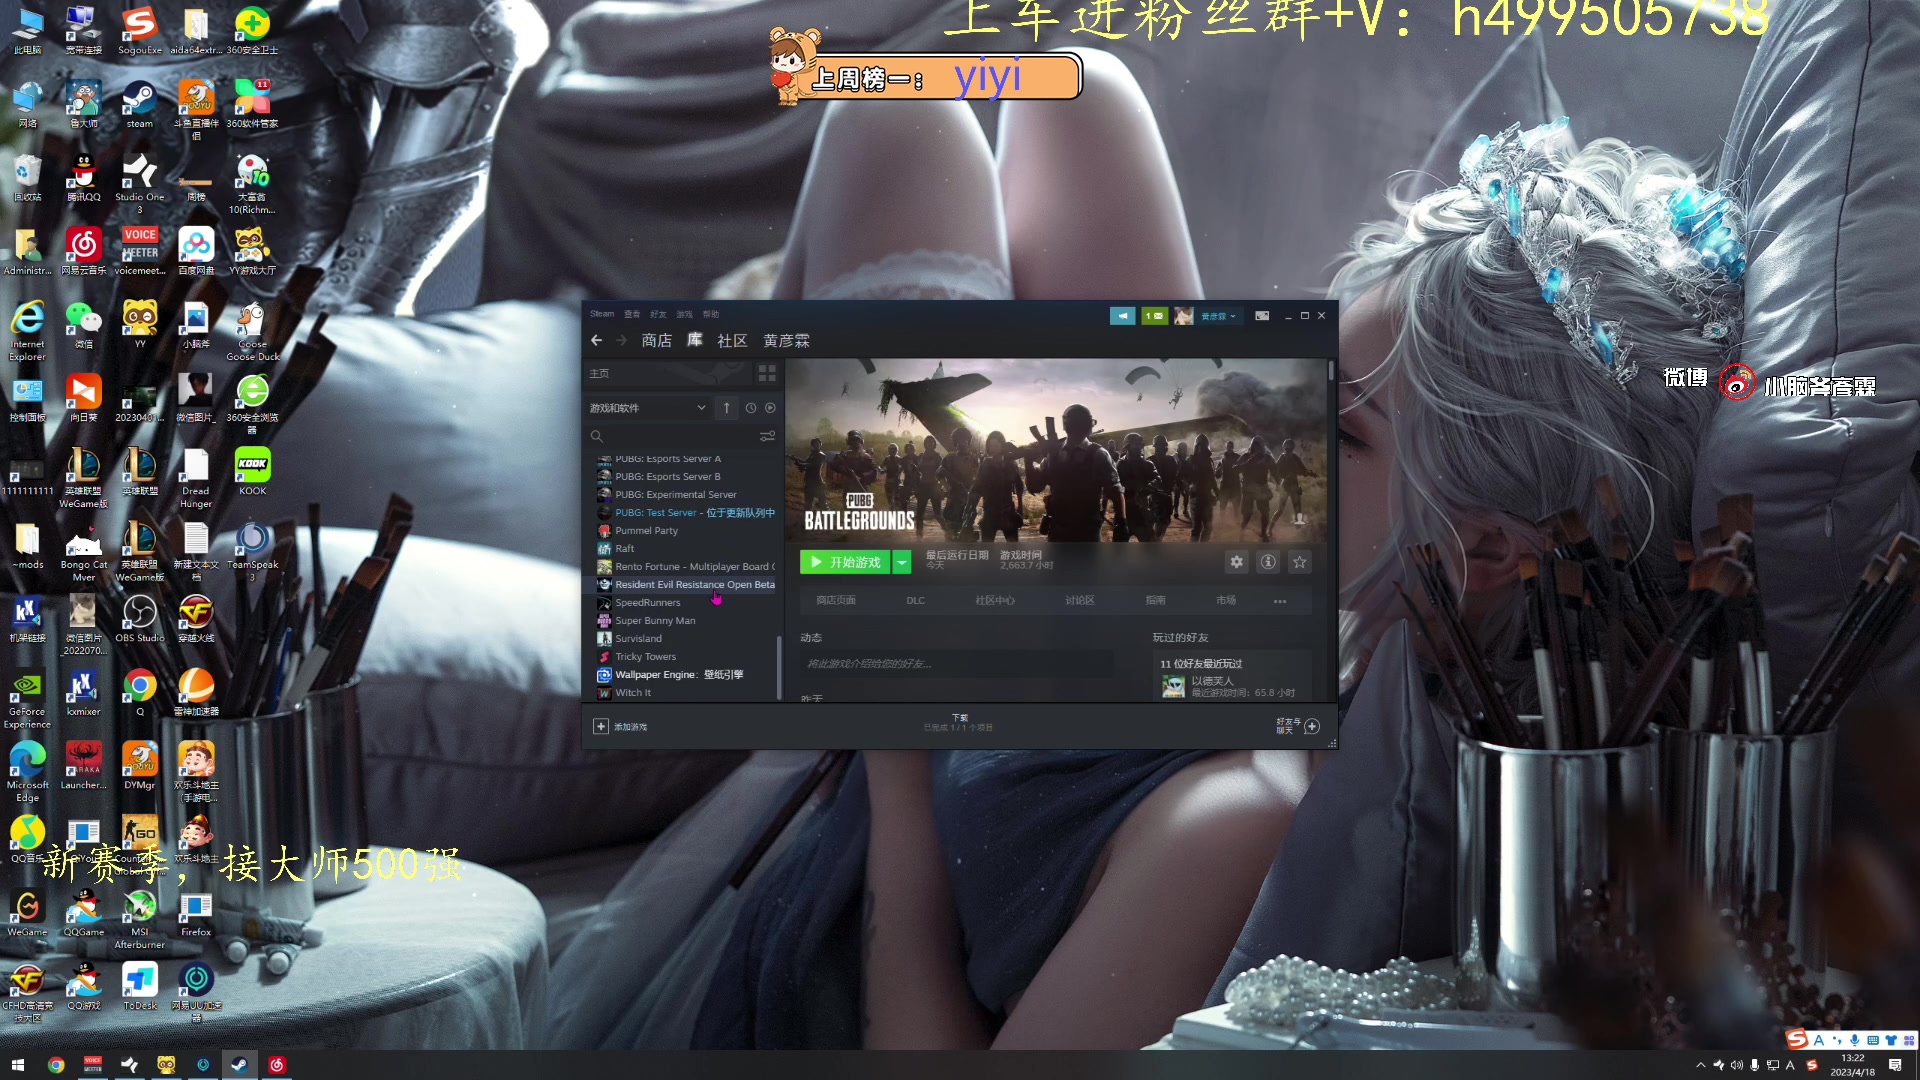Screen dimensions: 1920x1080
Task: Click the add game plus icon
Action: 601,727
